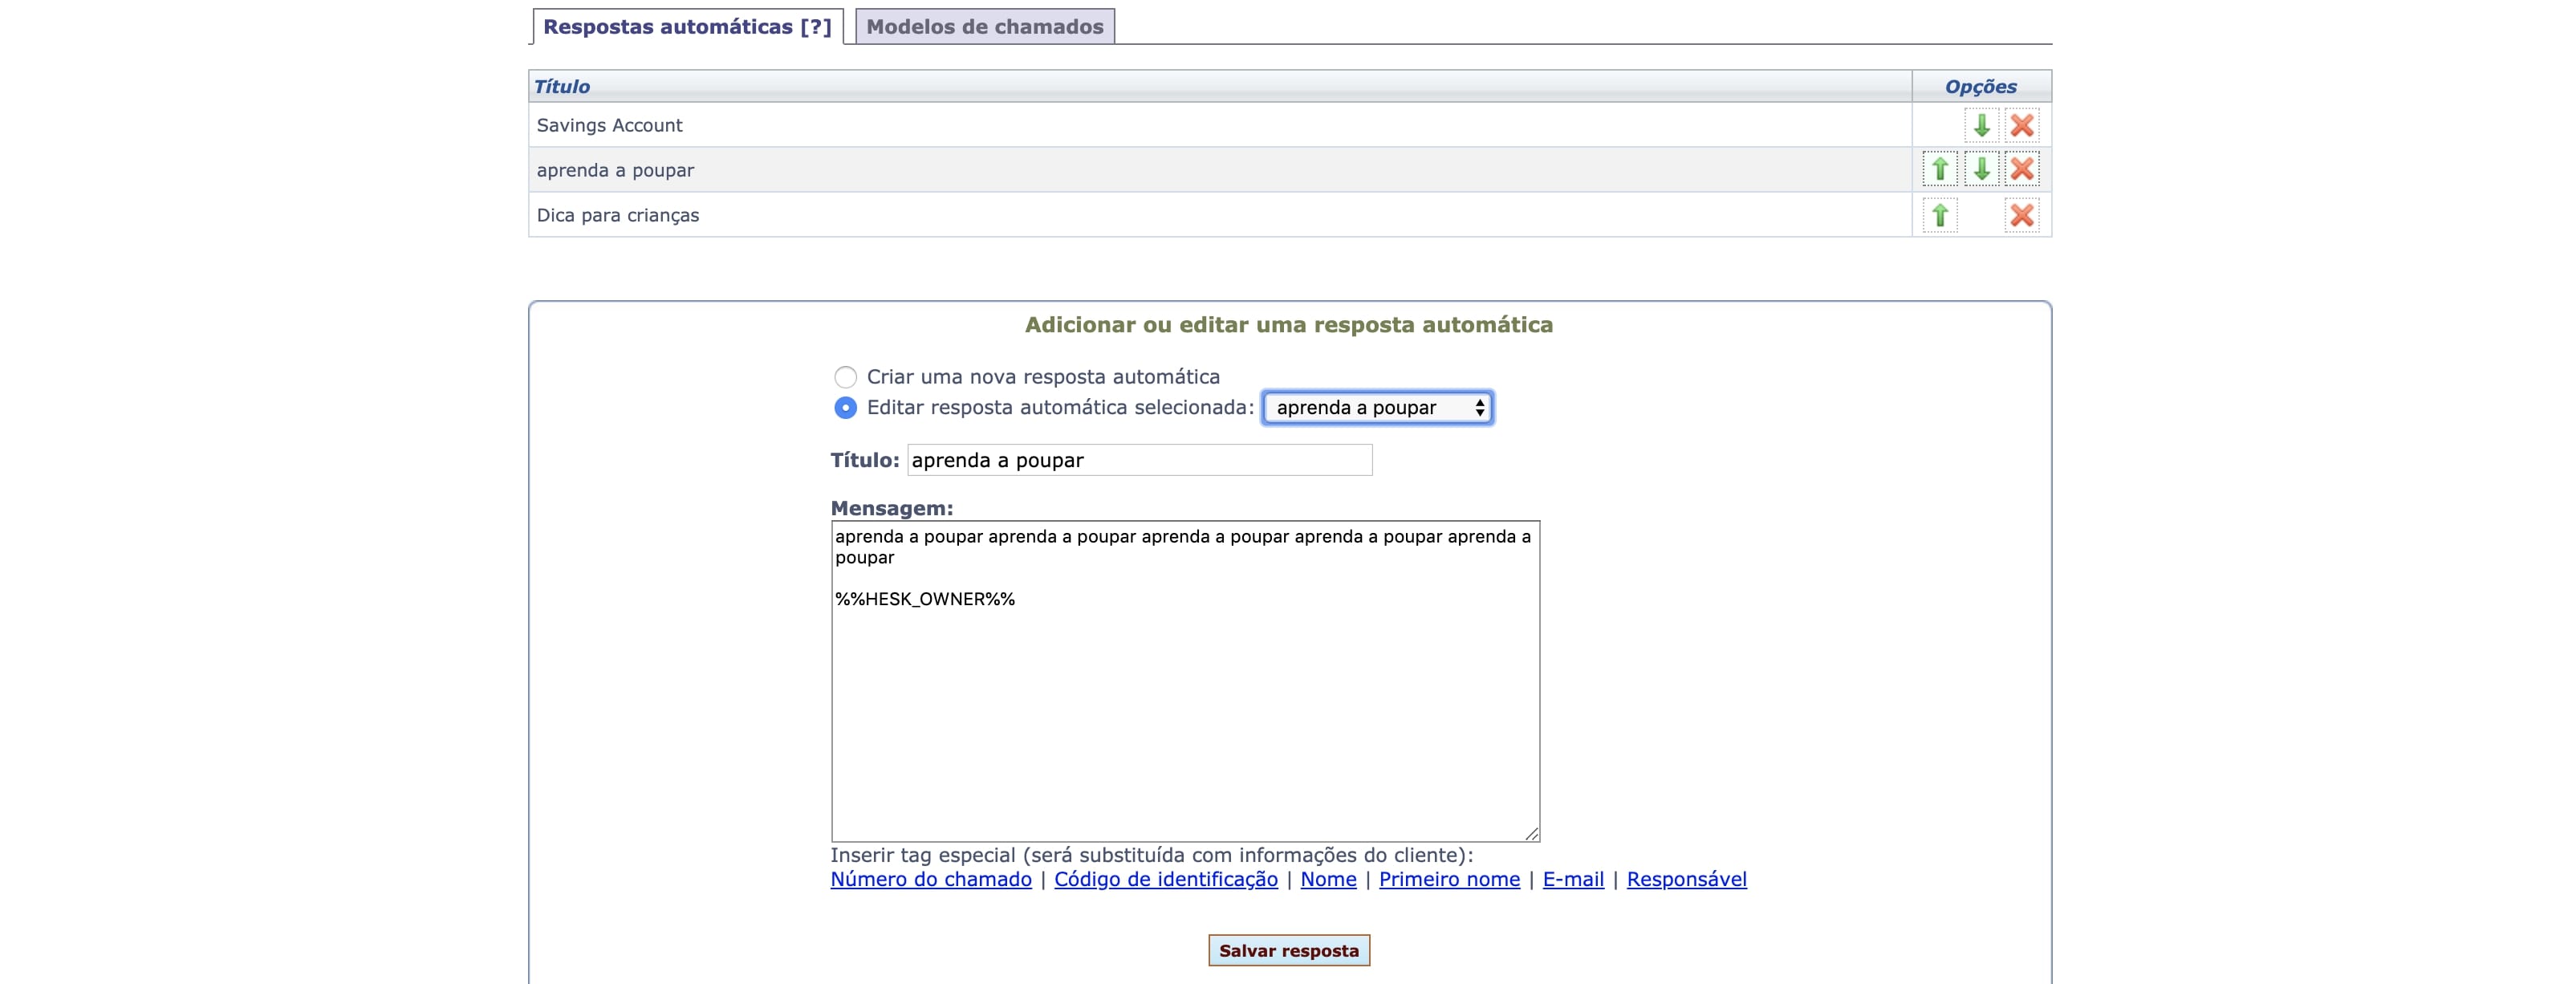Click the 'Salvar resposta' button
This screenshot has height=984, width=2576.
[1288, 950]
